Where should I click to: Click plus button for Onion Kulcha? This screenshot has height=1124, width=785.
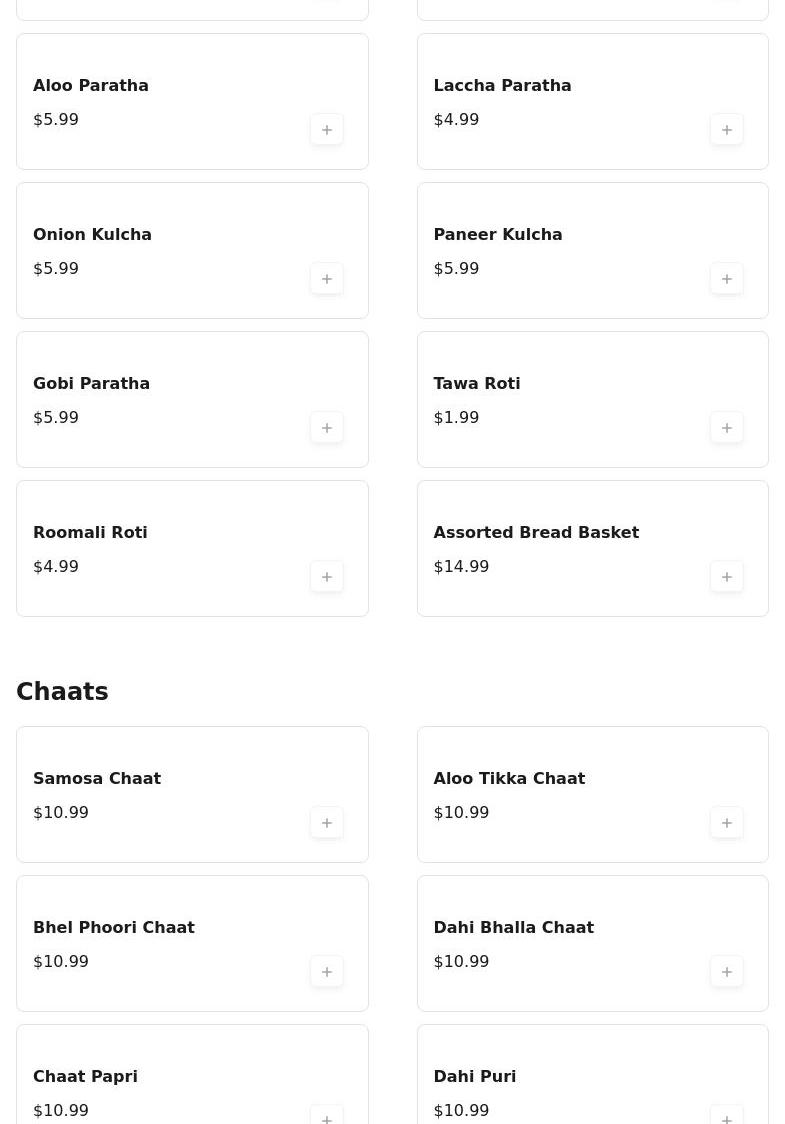click(327, 279)
